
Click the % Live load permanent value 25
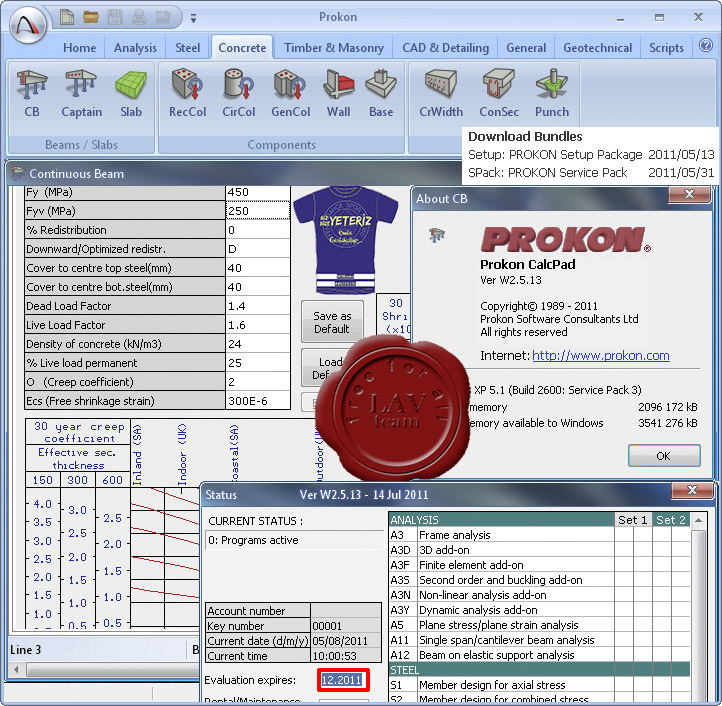click(x=258, y=362)
